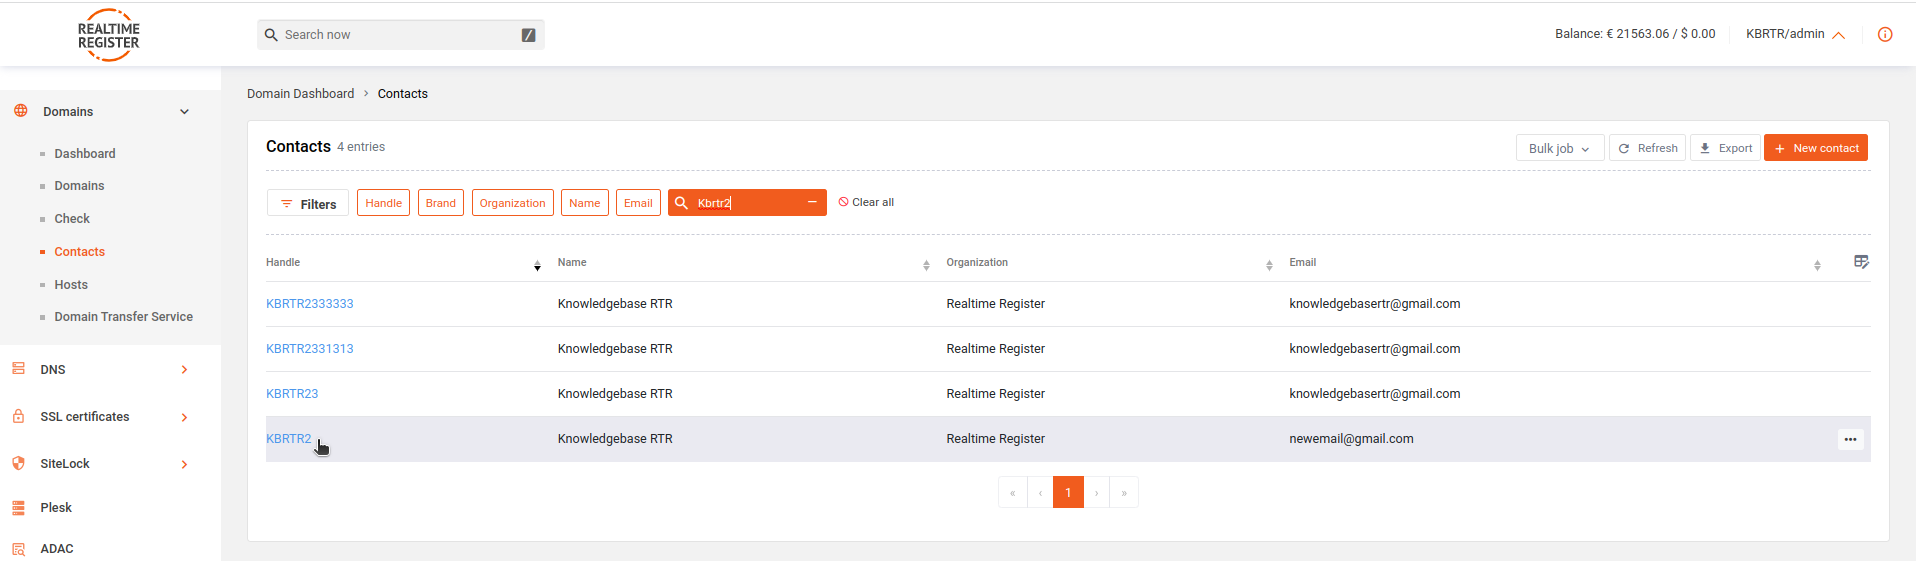The image size is (1916, 561).
Task: Click the Export button
Action: point(1725,148)
